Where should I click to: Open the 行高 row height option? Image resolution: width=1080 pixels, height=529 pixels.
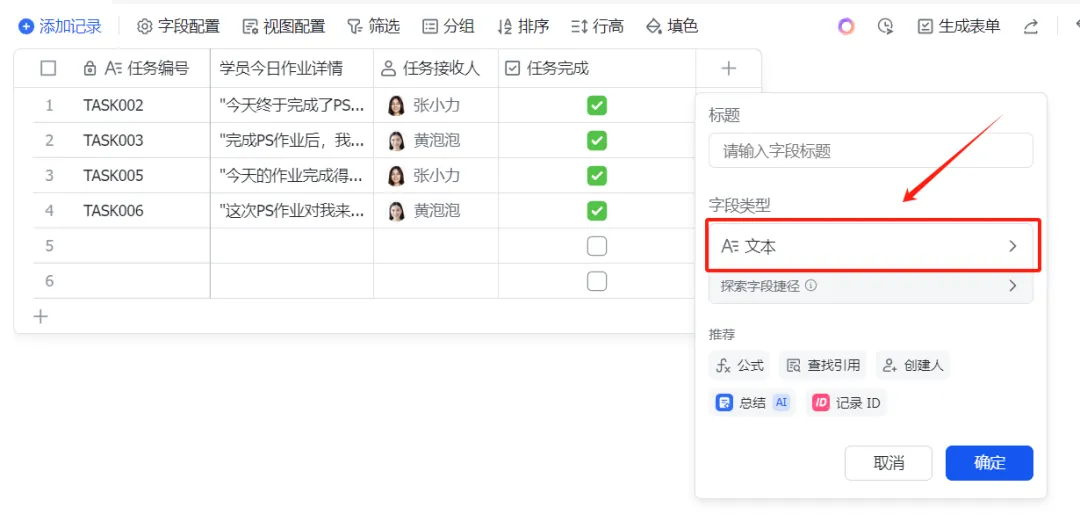(598, 27)
